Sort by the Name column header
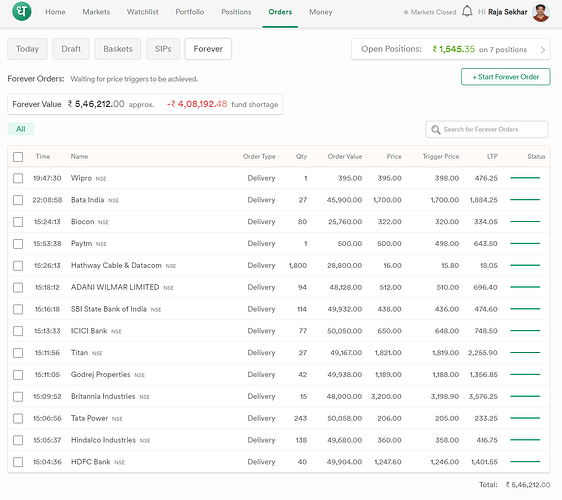 point(79,157)
